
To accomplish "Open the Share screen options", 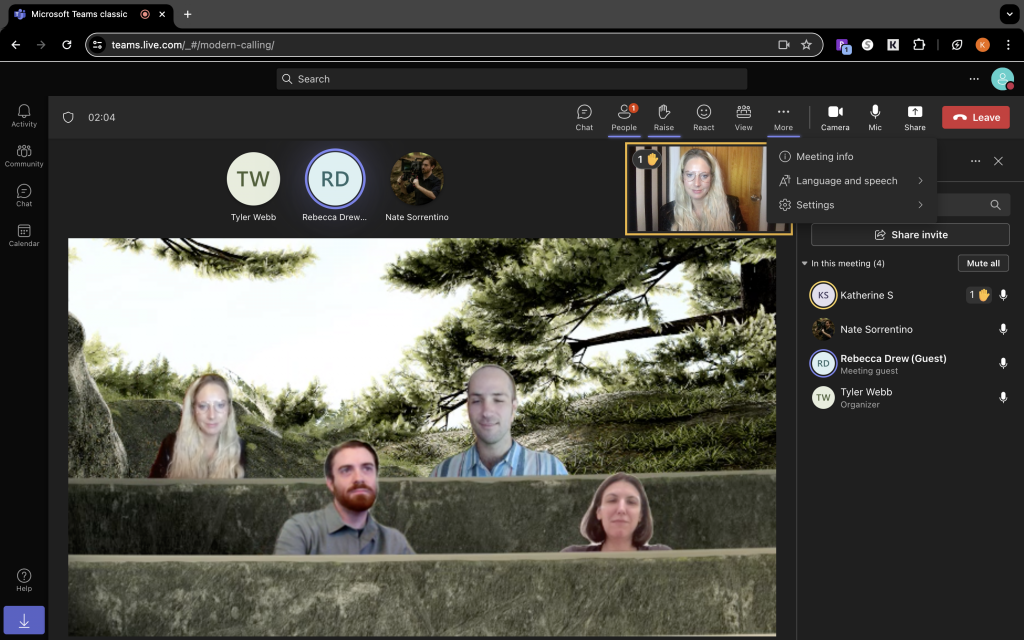I will 915,117.
